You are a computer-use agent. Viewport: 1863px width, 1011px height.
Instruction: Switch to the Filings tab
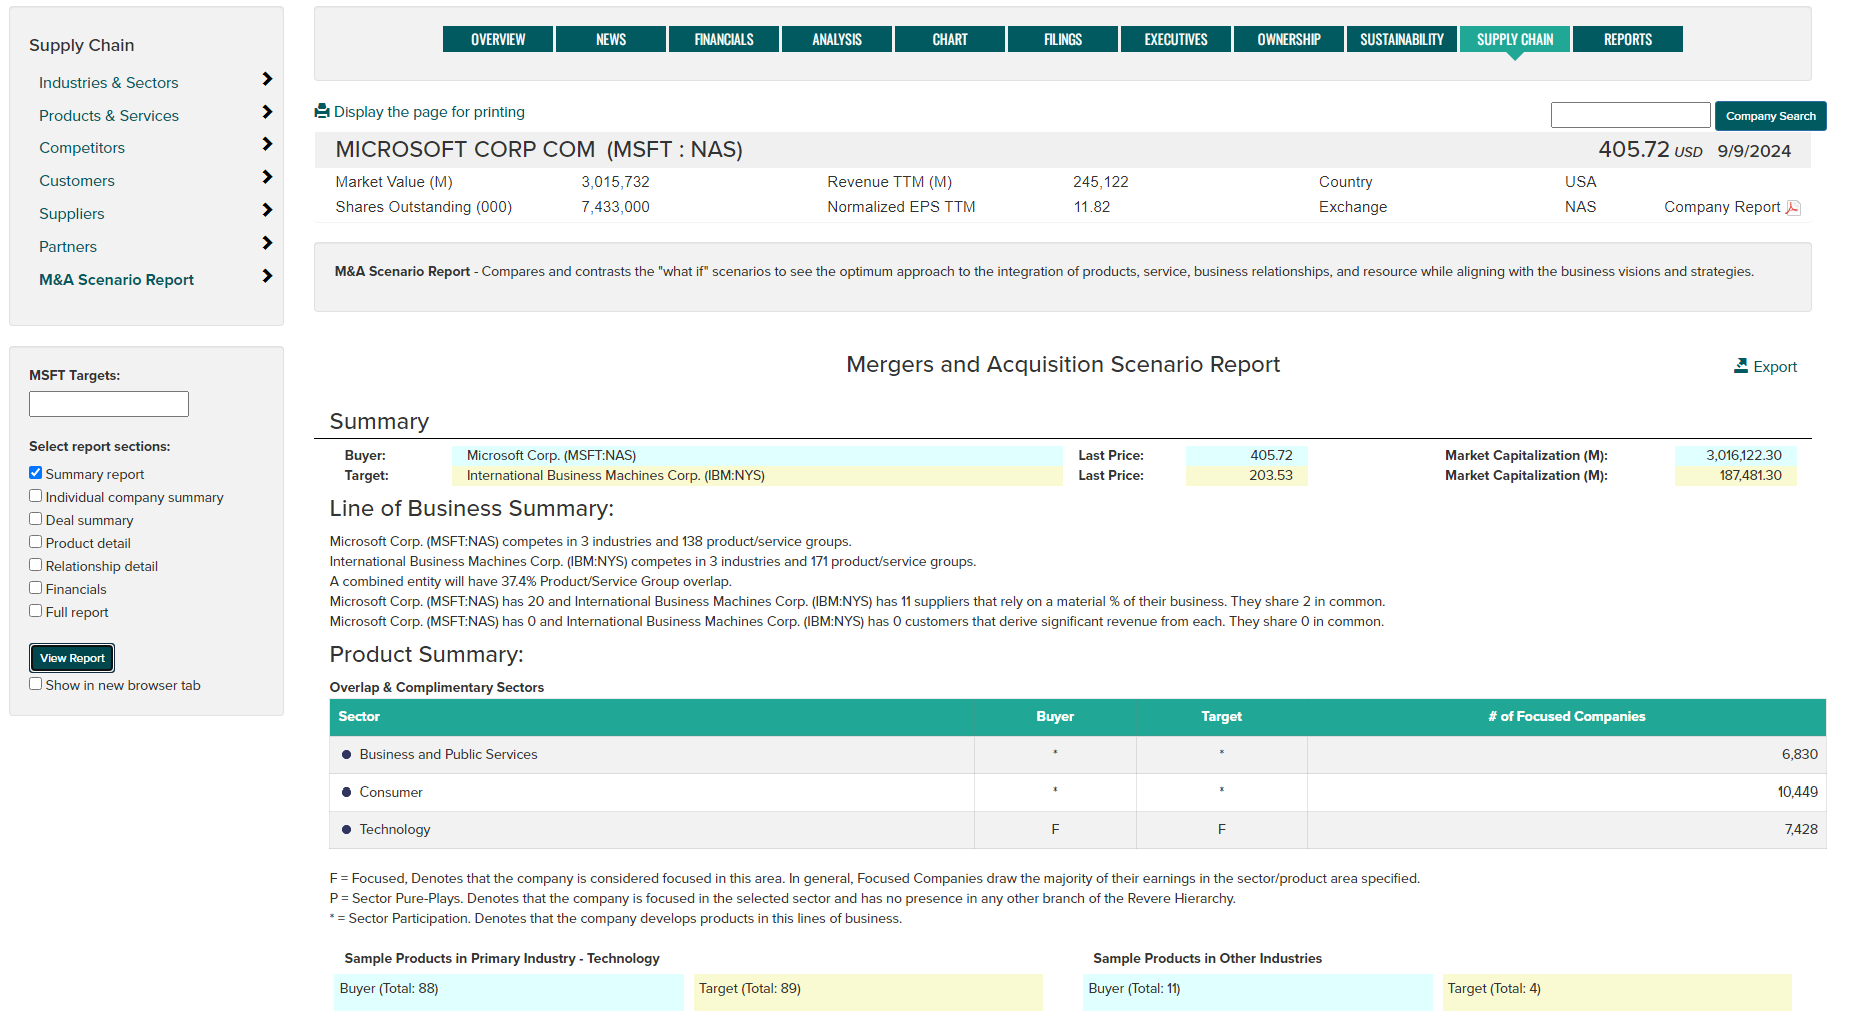point(1063,39)
